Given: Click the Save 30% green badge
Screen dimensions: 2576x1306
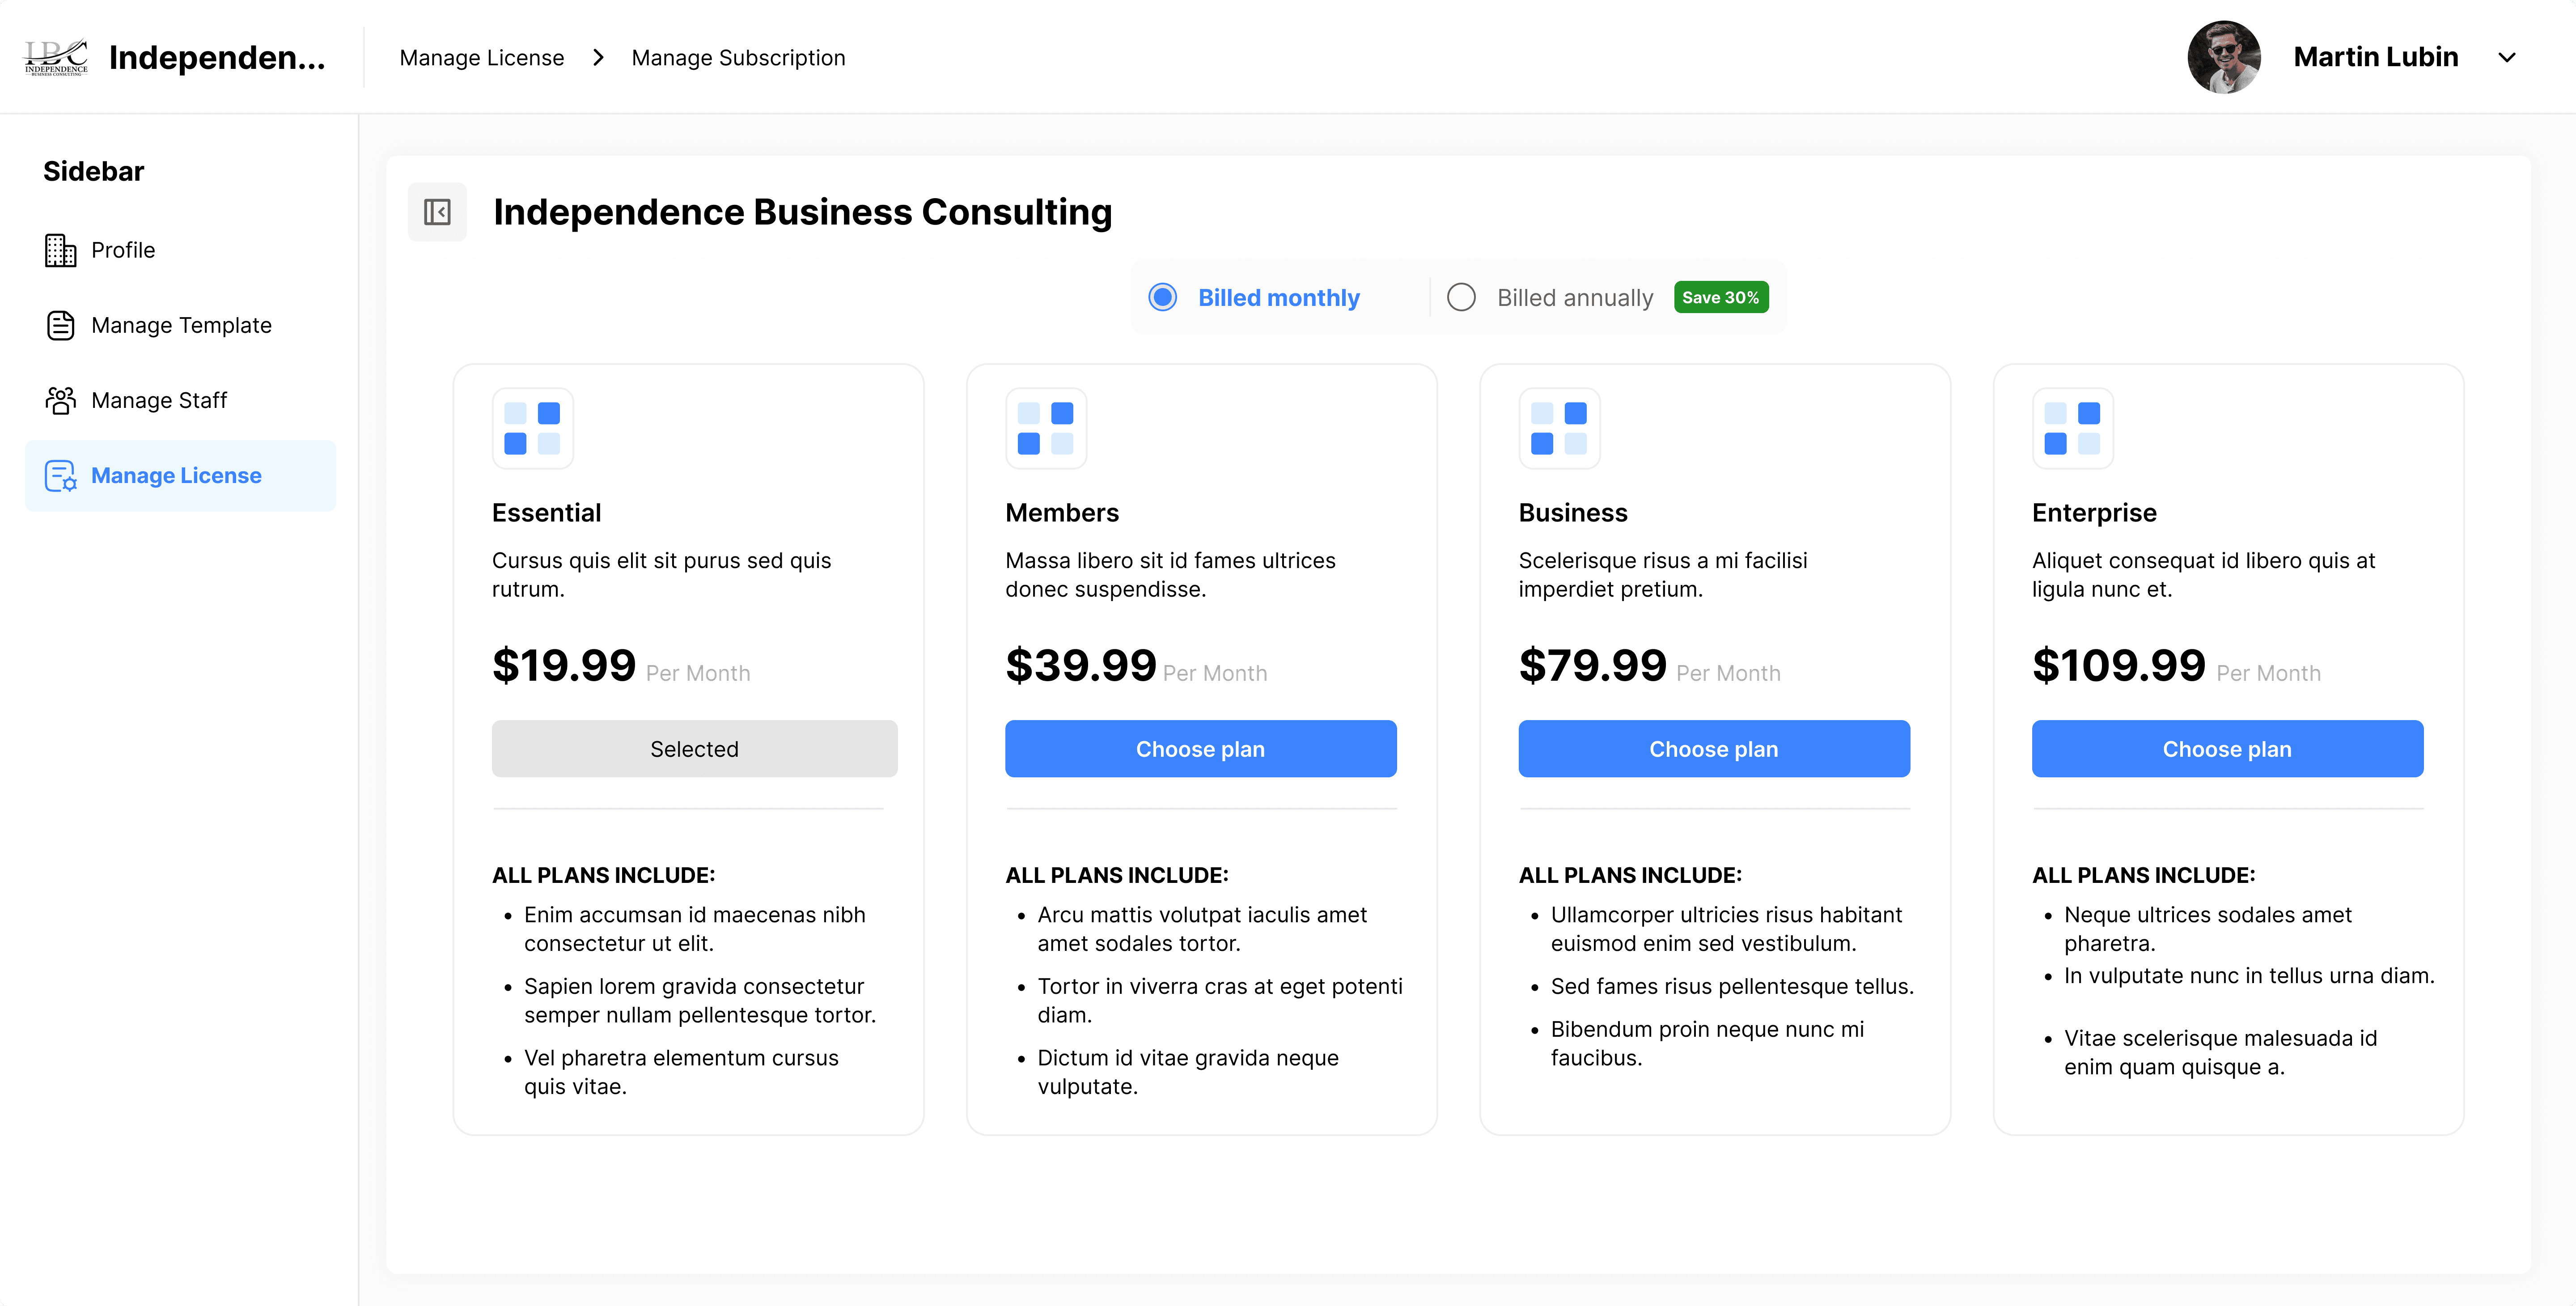Looking at the screenshot, I should [1720, 298].
